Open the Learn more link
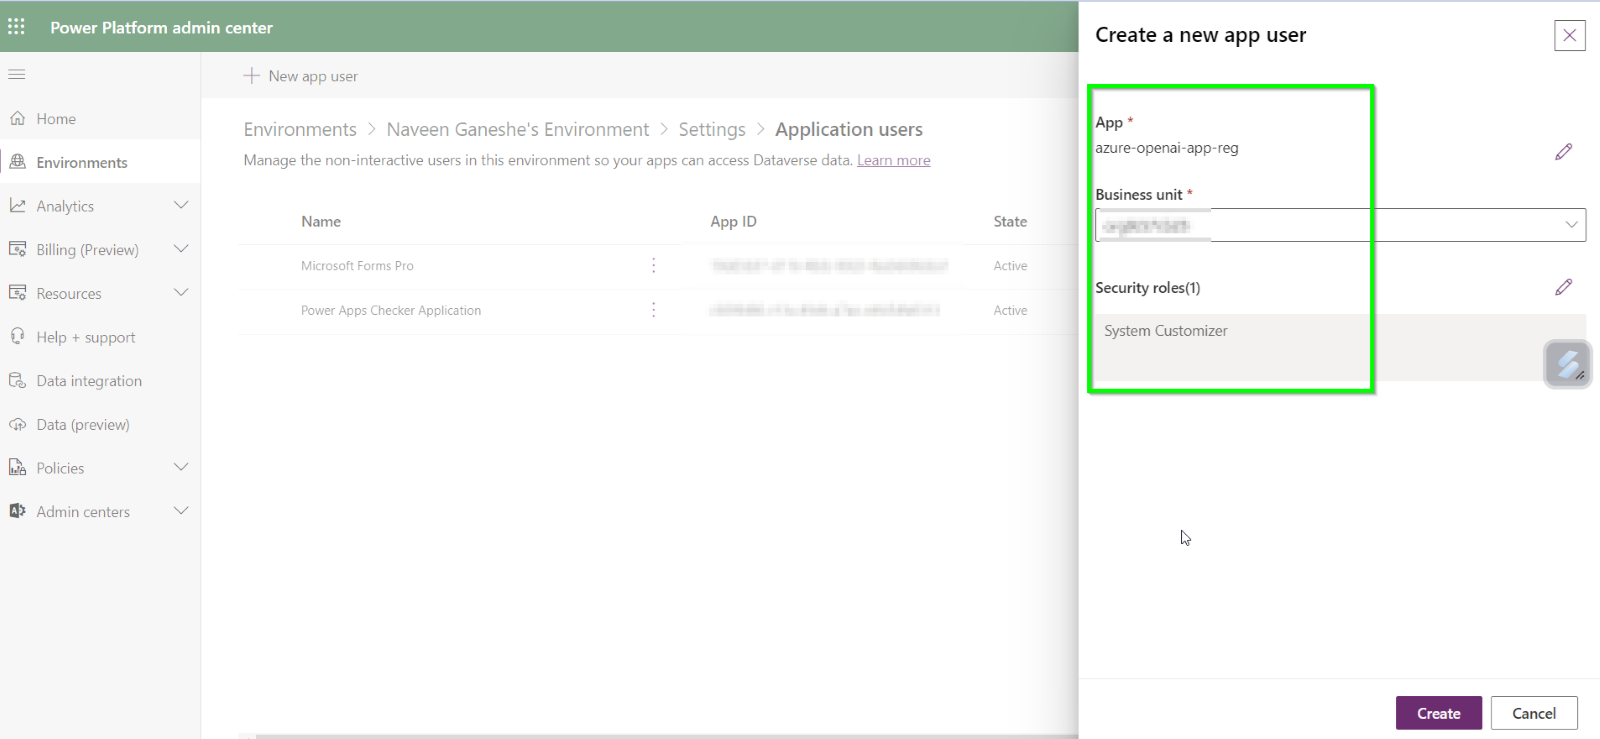The height and width of the screenshot is (739, 1600). tap(893, 160)
